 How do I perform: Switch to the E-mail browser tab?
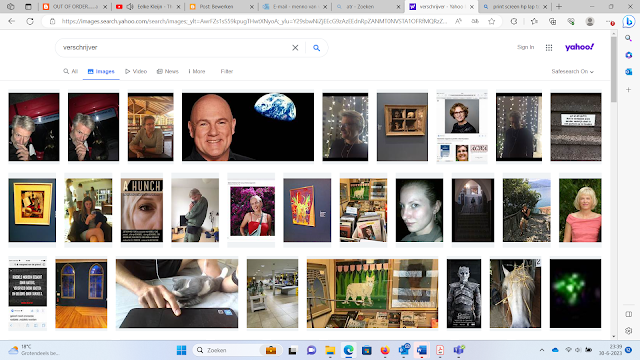[295, 7]
